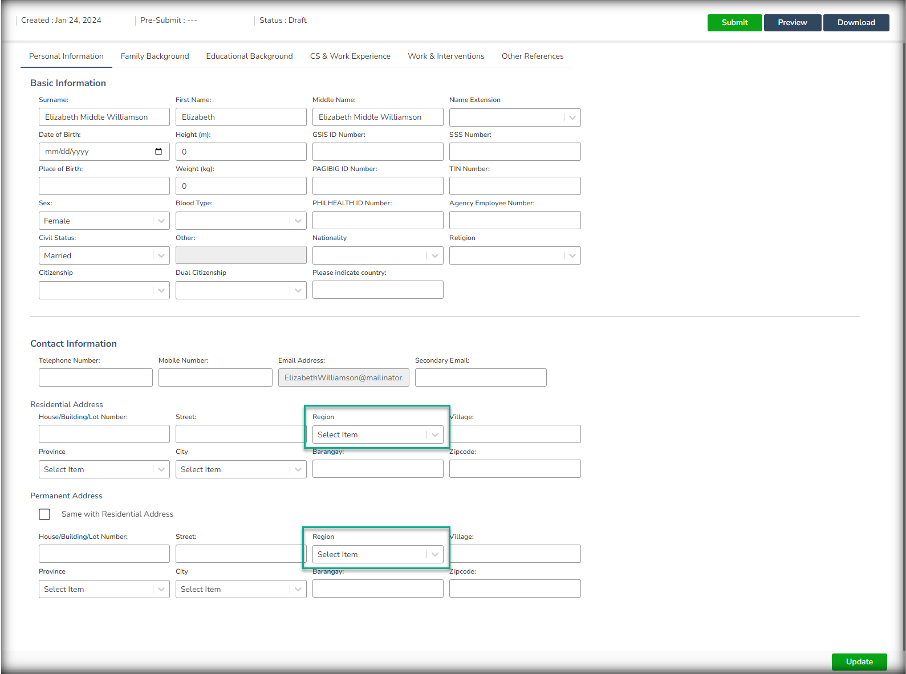Focus the TIN Number text field

(514, 186)
